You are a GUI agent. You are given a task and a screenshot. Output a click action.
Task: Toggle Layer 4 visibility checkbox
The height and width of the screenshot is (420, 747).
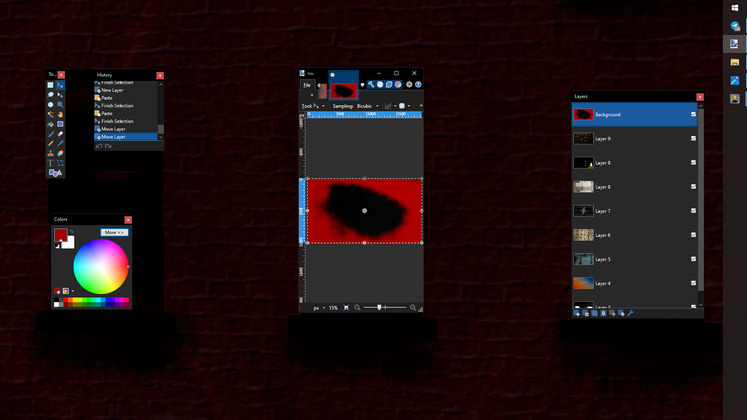click(693, 283)
